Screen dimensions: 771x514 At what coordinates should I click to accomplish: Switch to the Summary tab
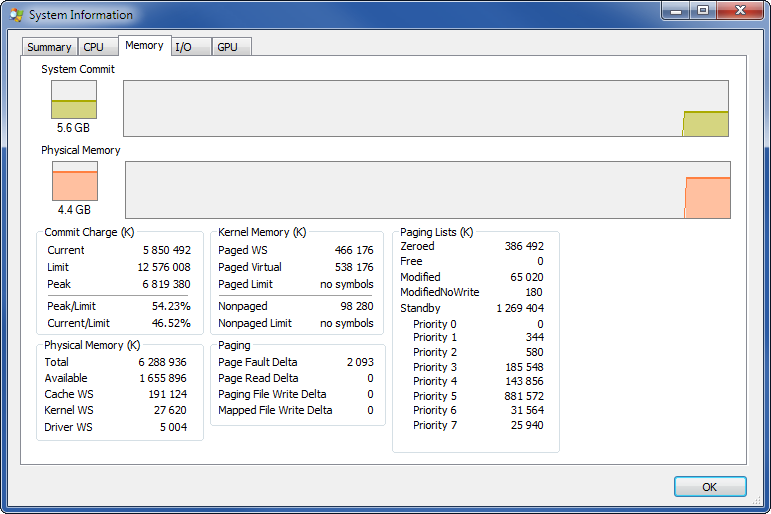pos(49,47)
